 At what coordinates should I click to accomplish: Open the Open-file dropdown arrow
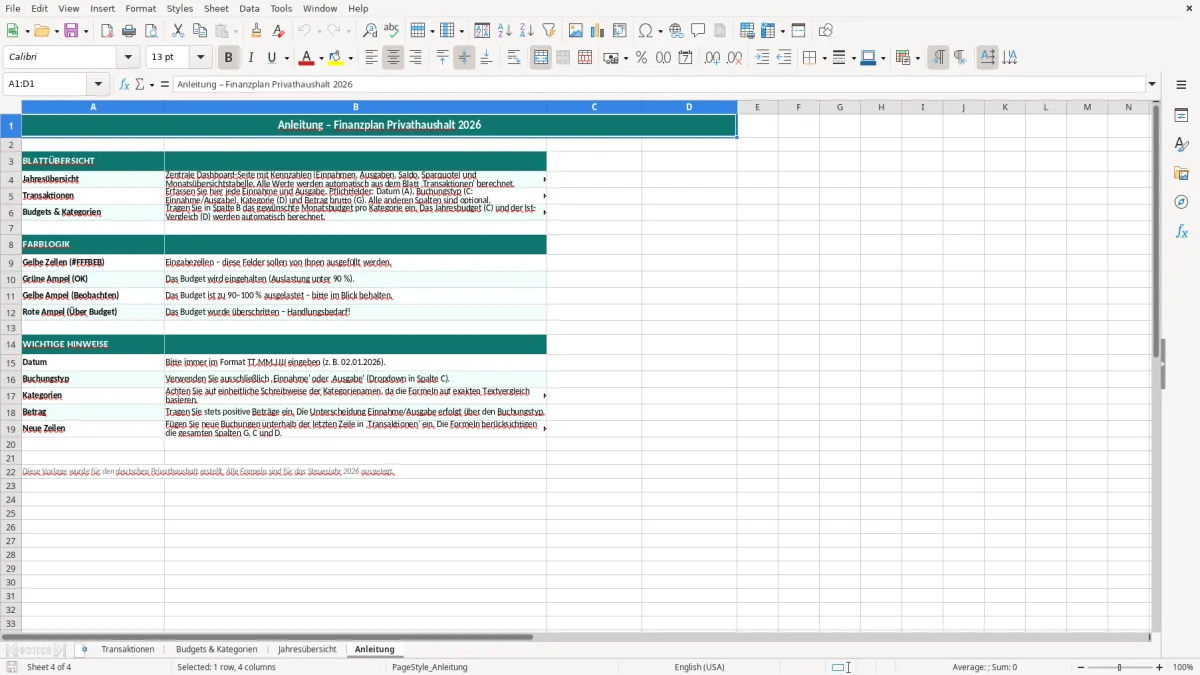point(56,31)
